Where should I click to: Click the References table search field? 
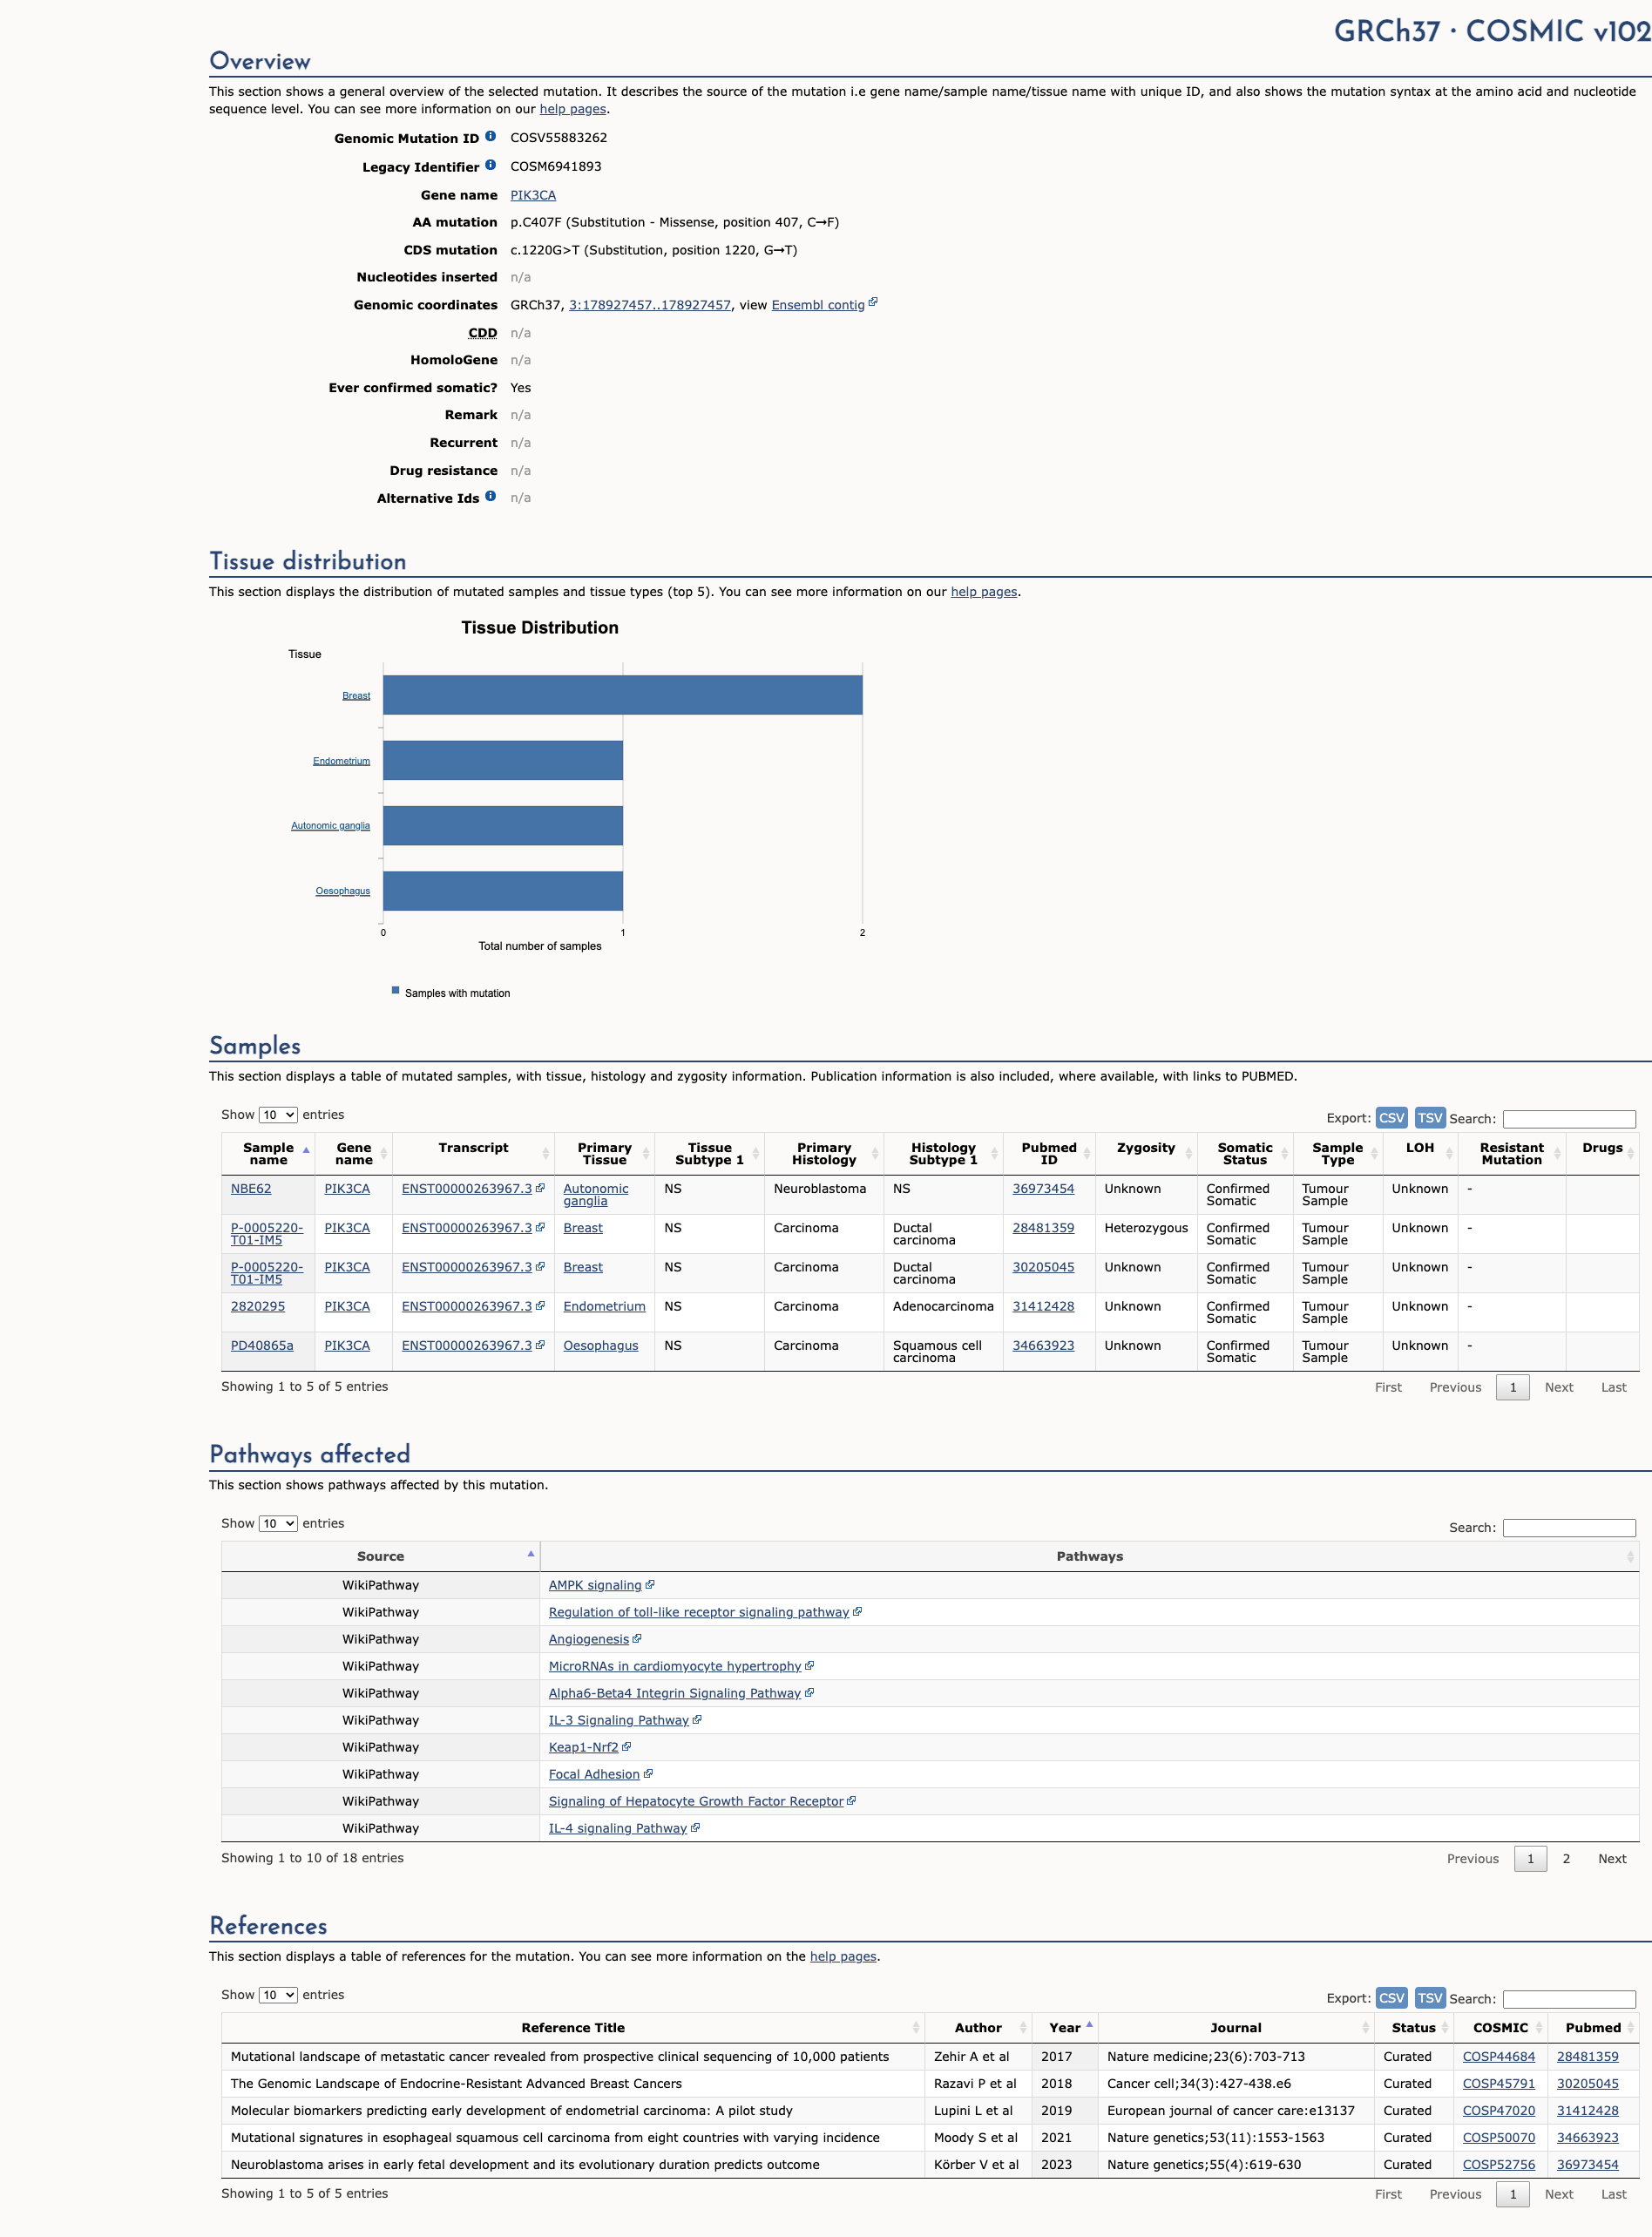1569,1998
